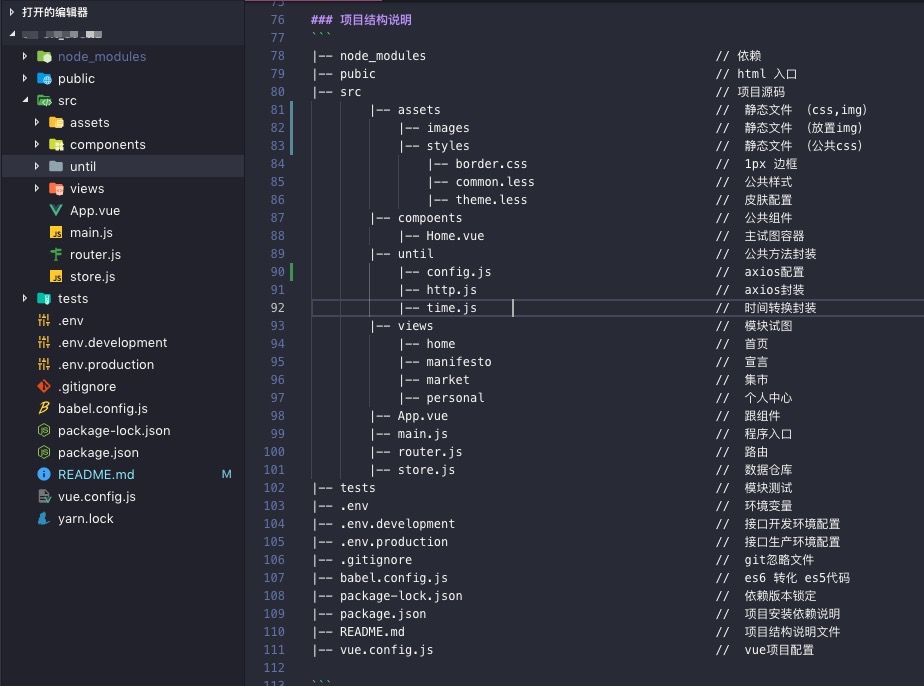Click the heading 项目结构说明 on line 76
Screen dimensions: 924x686
tap(375, 20)
